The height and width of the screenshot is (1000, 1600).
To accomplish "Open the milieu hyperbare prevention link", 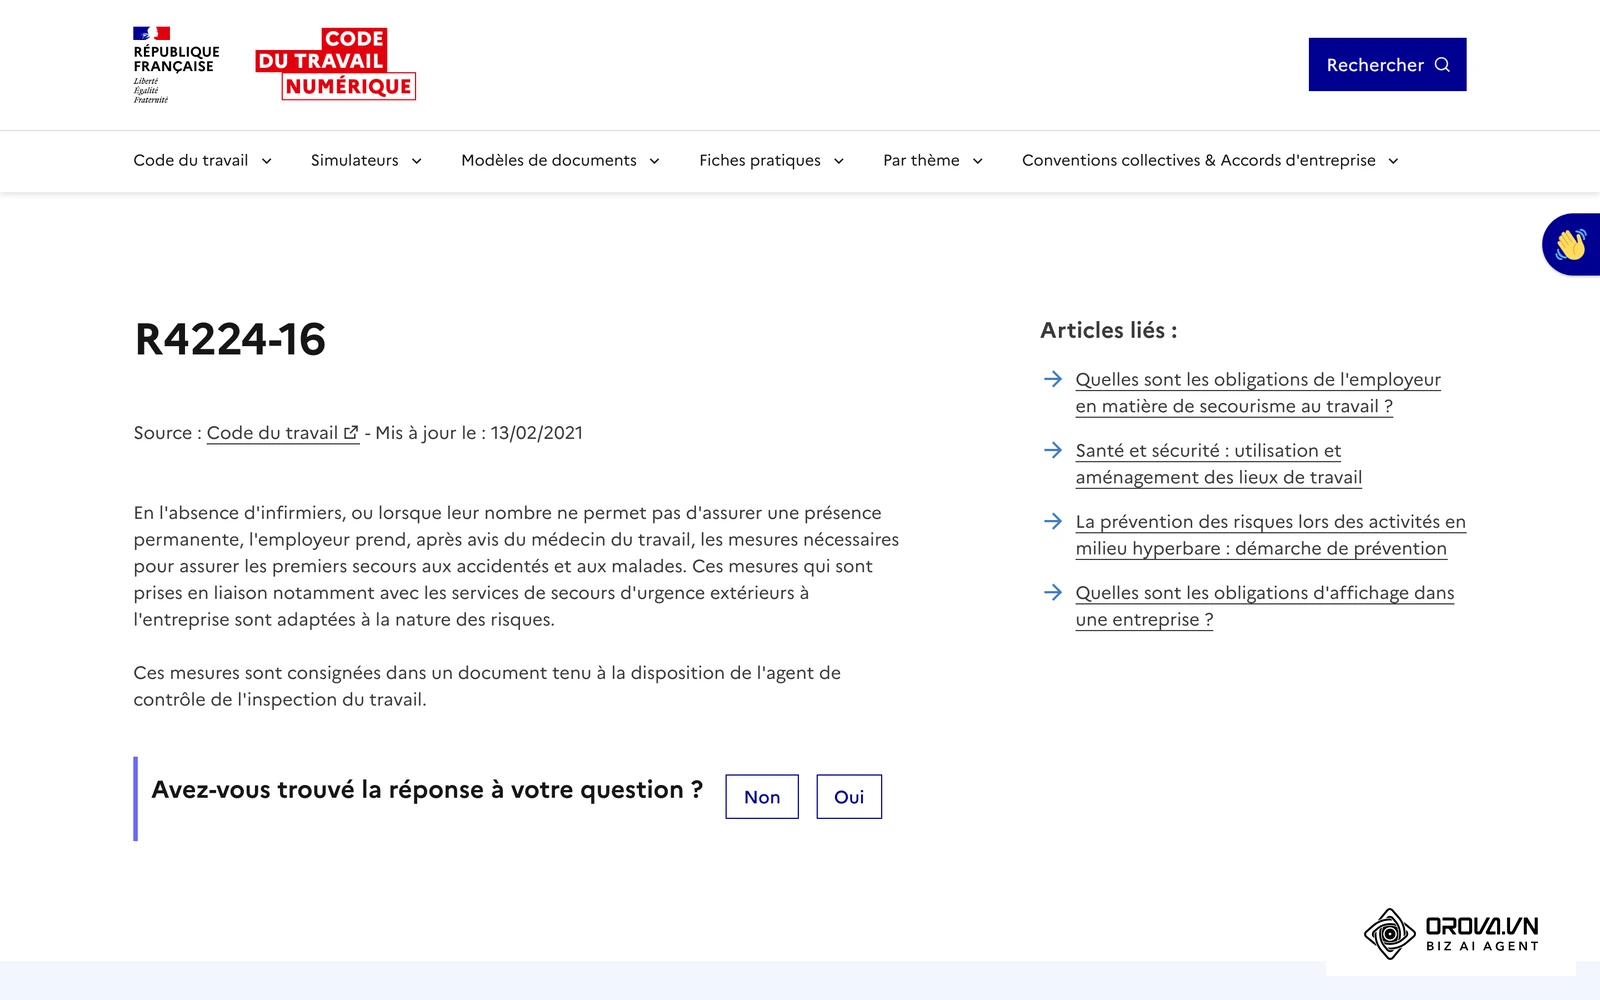I will pyautogui.click(x=1271, y=535).
